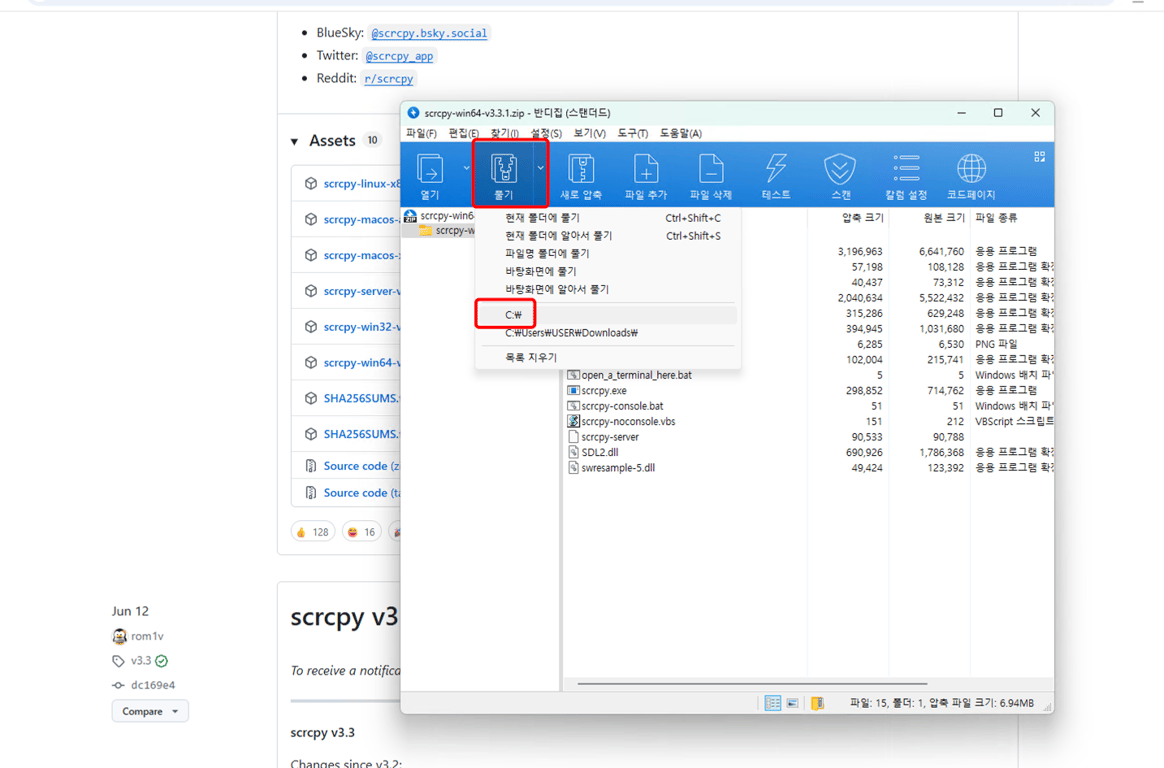
Task: Sort by 파일 종류 column header
Action: (996, 218)
